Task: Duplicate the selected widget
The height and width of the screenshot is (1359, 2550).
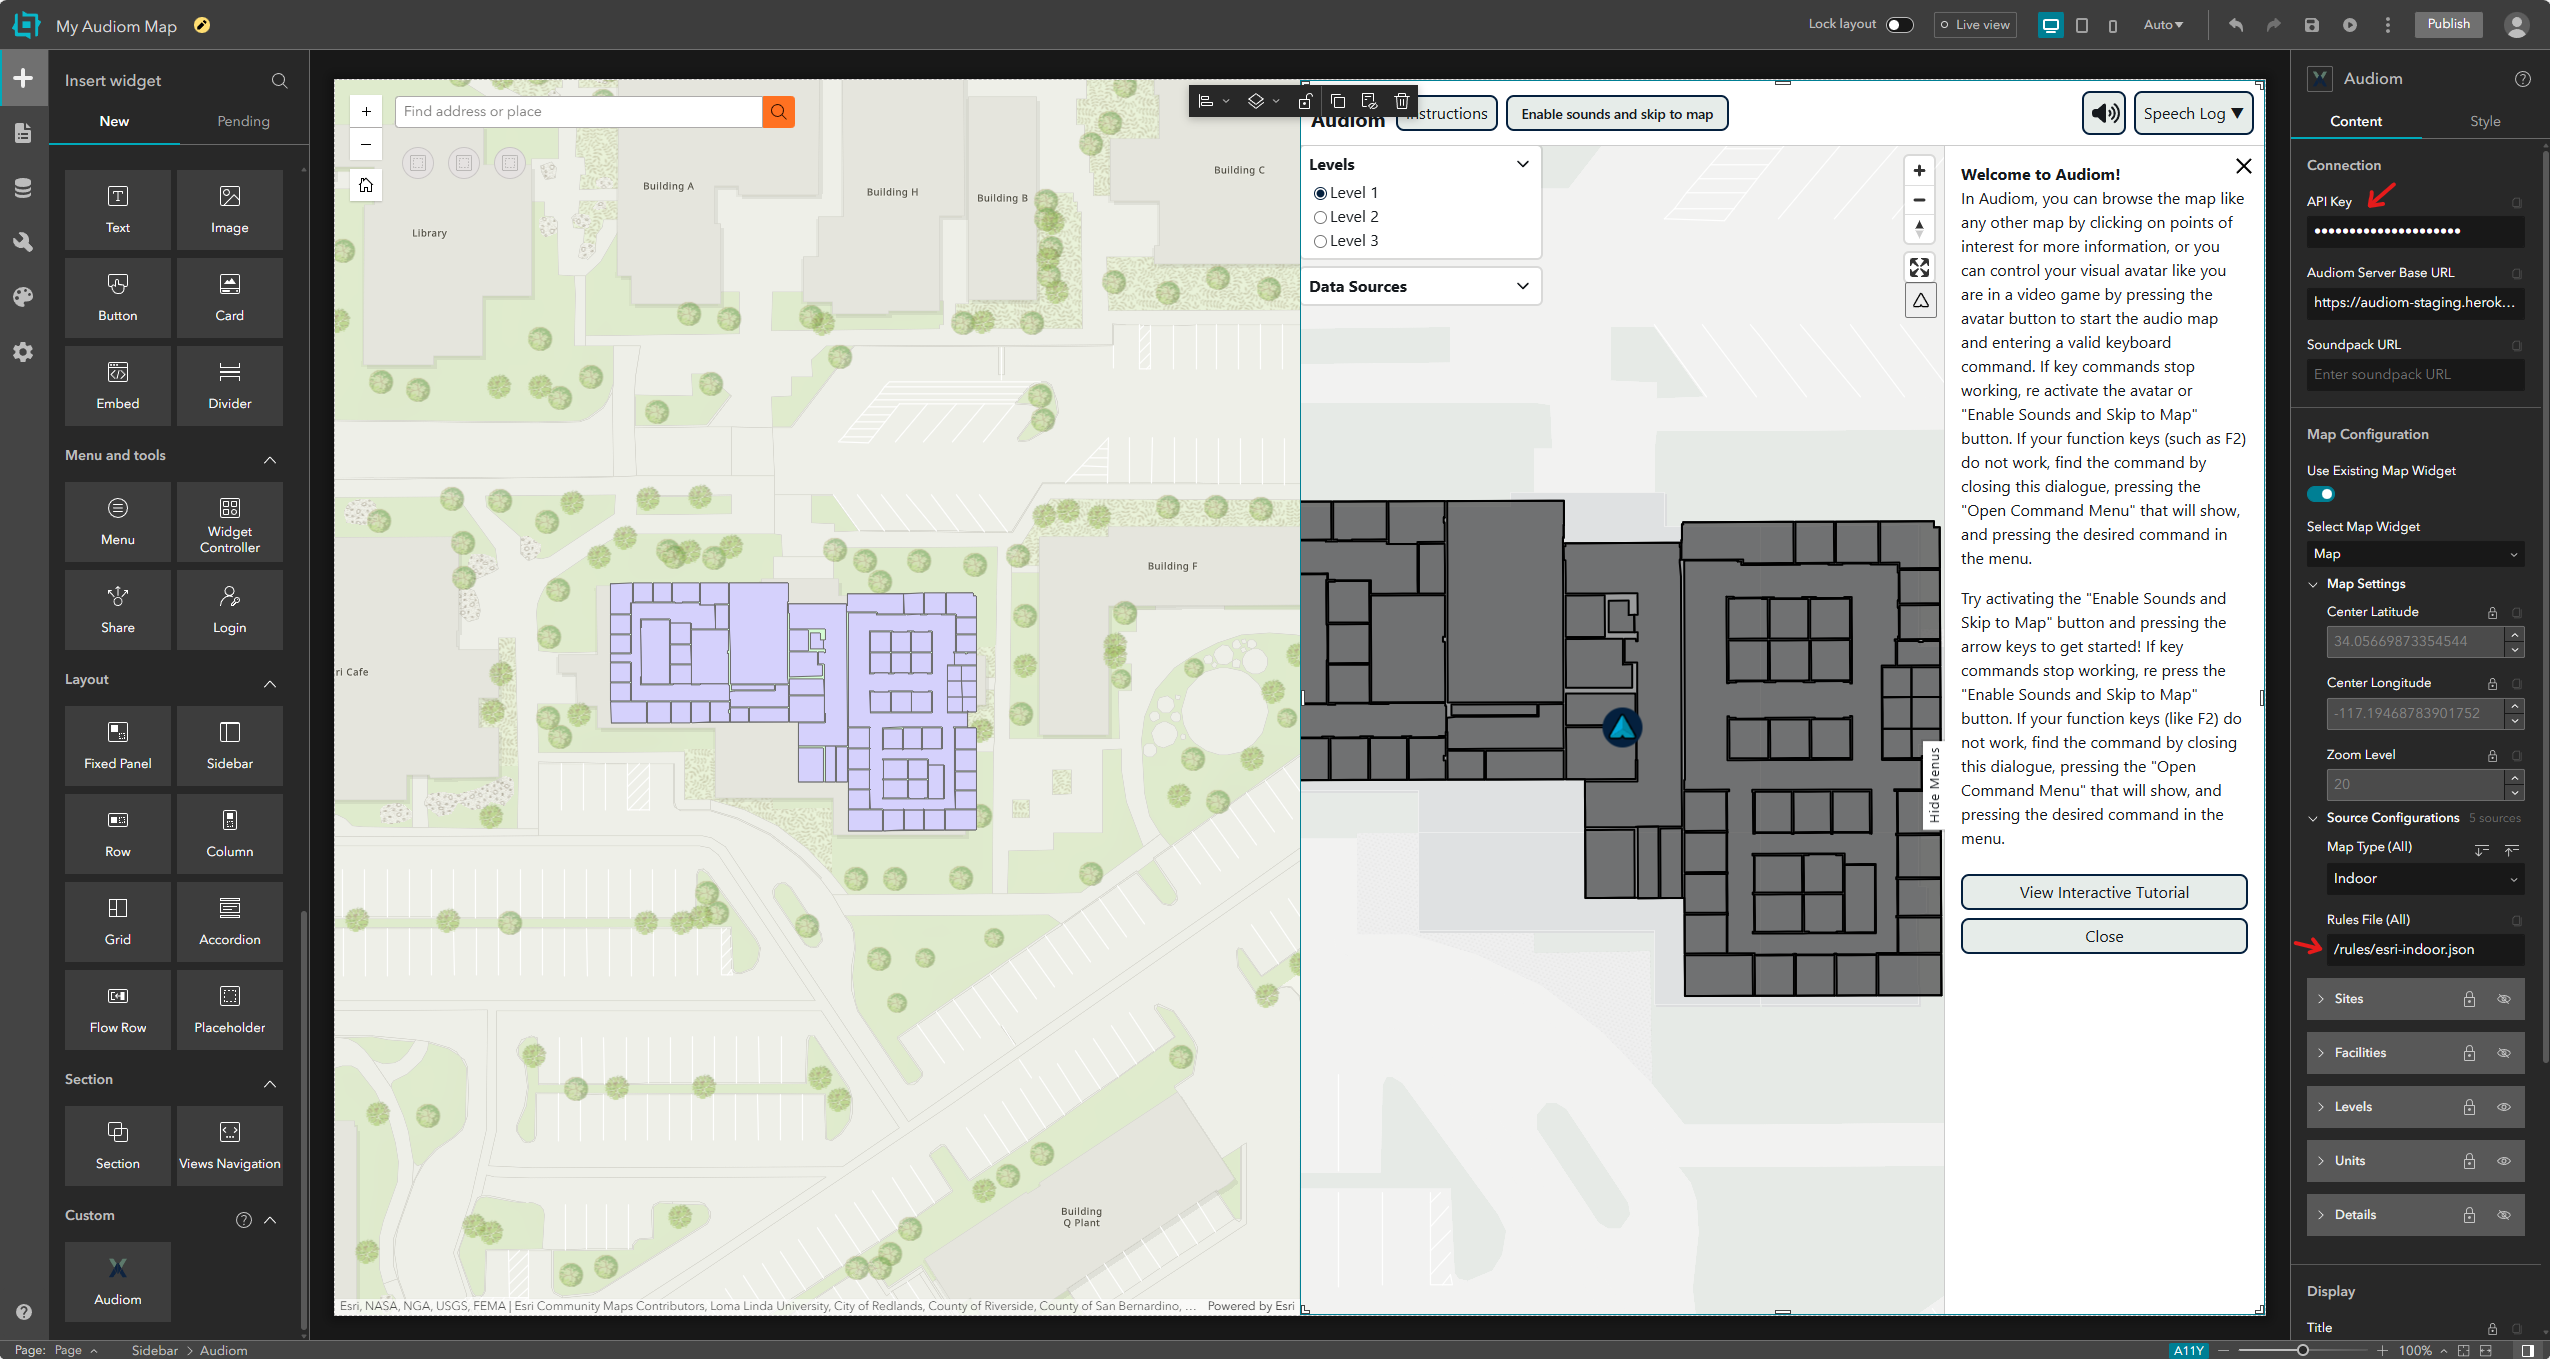Action: (x=1338, y=100)
